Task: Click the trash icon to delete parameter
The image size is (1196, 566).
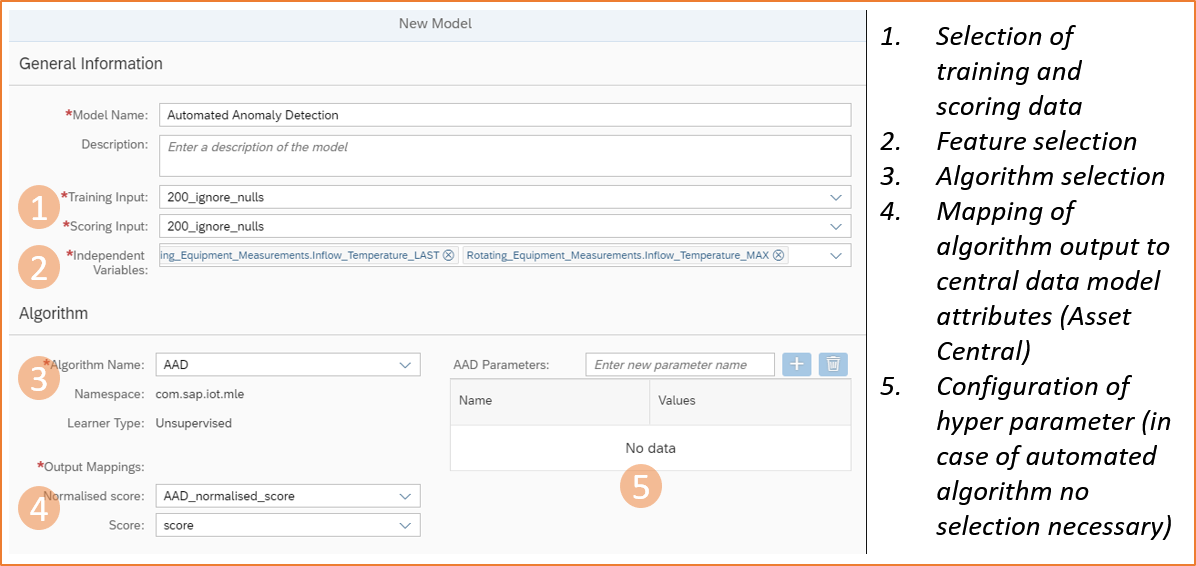Action: 833,365
